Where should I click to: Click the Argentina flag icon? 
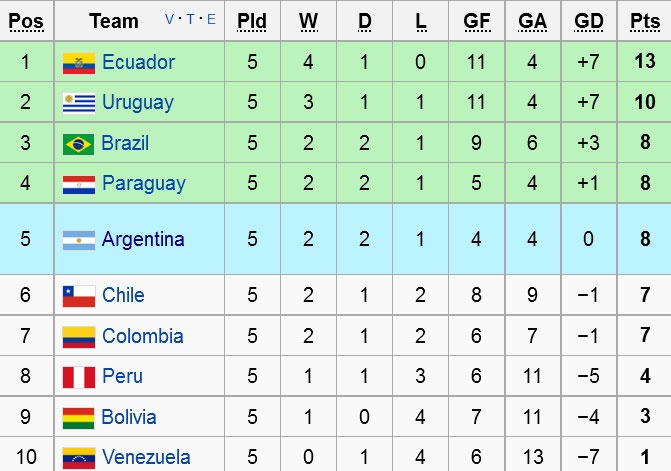click(x=78, y=240)
